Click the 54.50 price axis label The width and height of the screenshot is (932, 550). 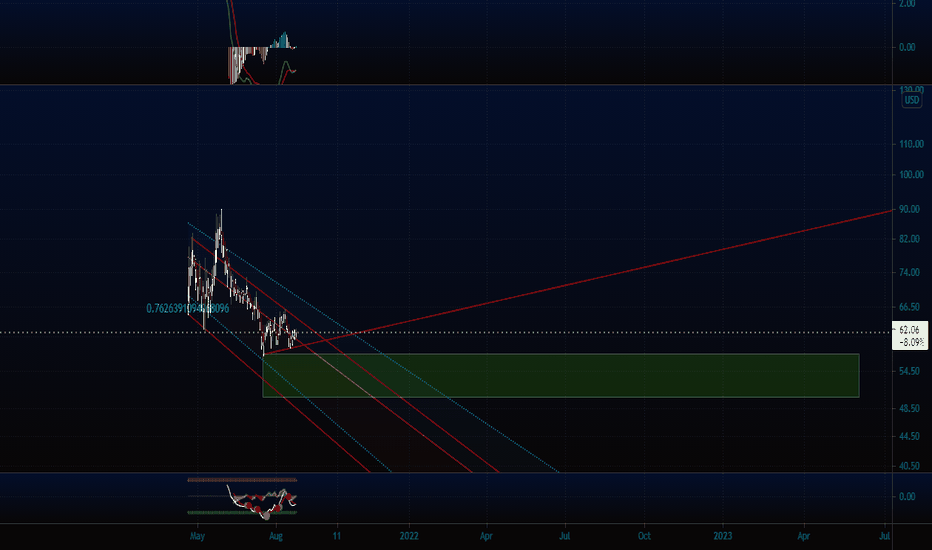click(x=909, y=371)
